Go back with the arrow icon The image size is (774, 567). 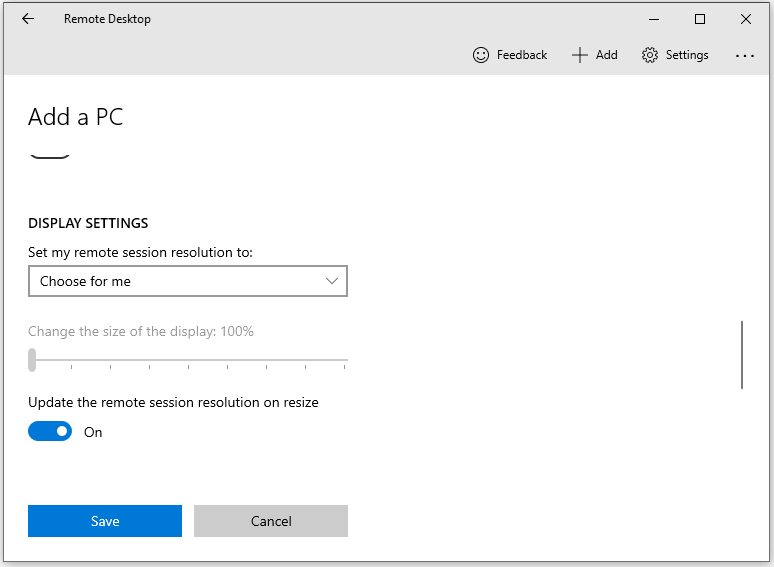pos(28,19)
